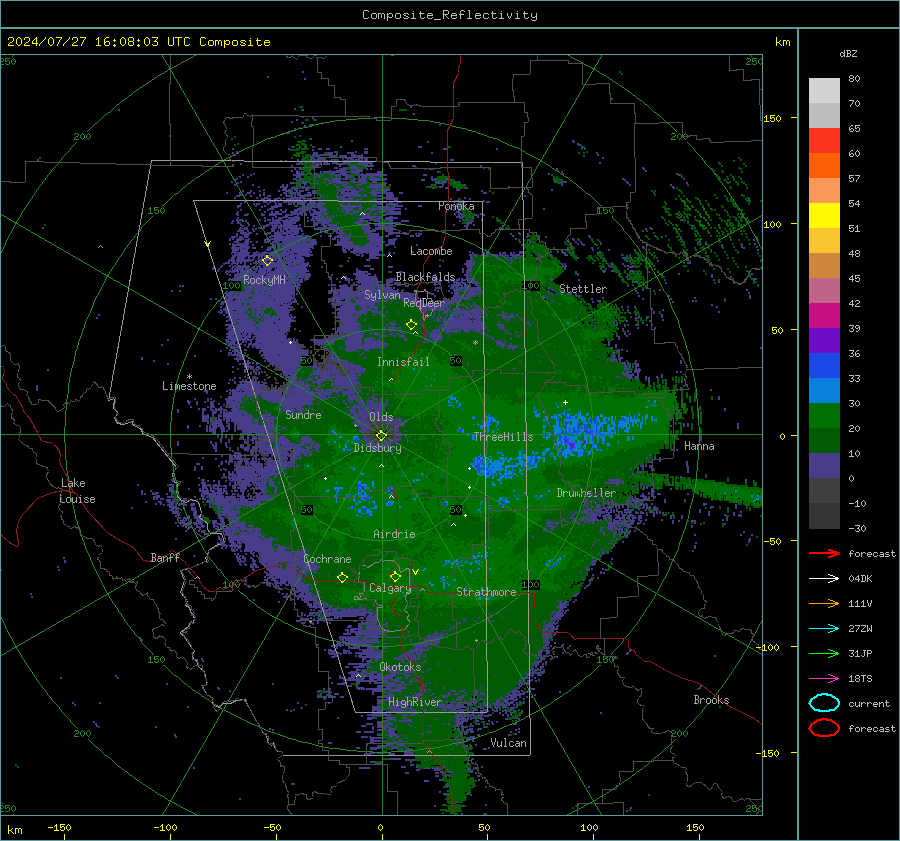The width and height of the screenshot is (900, 841).
Task: Click the dBZ legend heading
Action: (848, 53)
